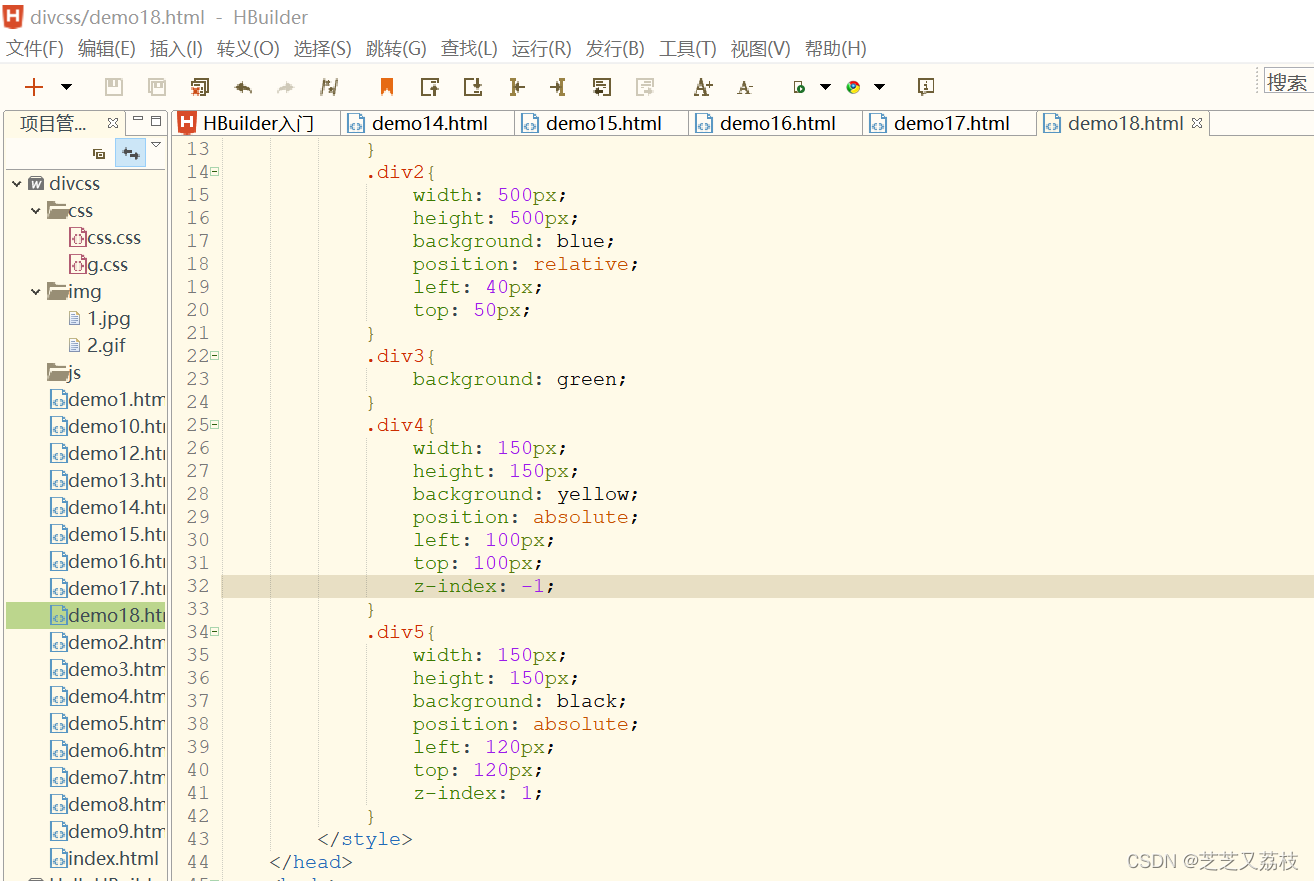
Task: Click the green run preview icon
Action: tap(799, 87)
